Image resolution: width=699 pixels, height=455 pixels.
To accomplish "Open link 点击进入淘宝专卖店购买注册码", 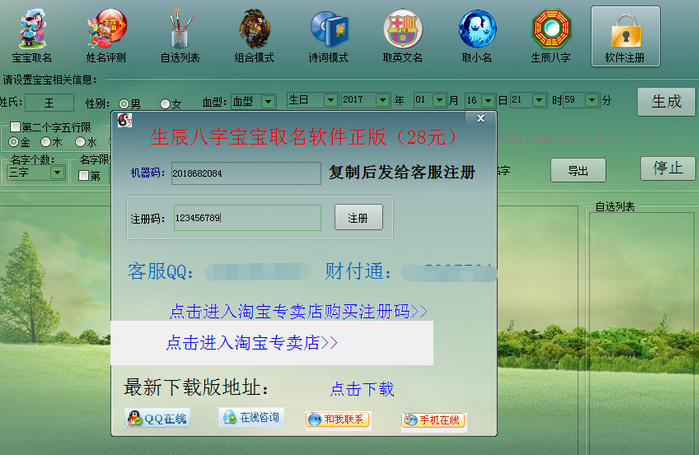I will [x=298, y=311].
